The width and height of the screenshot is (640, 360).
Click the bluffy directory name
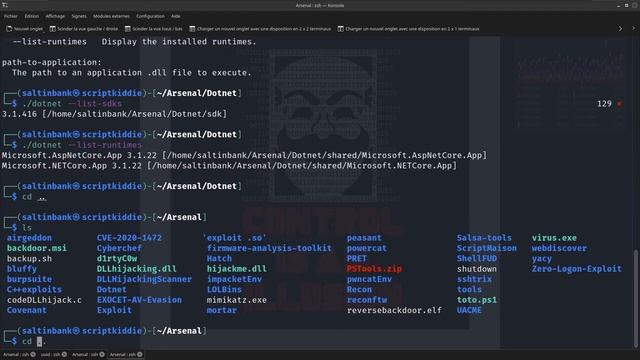click(x=22, y=269)
